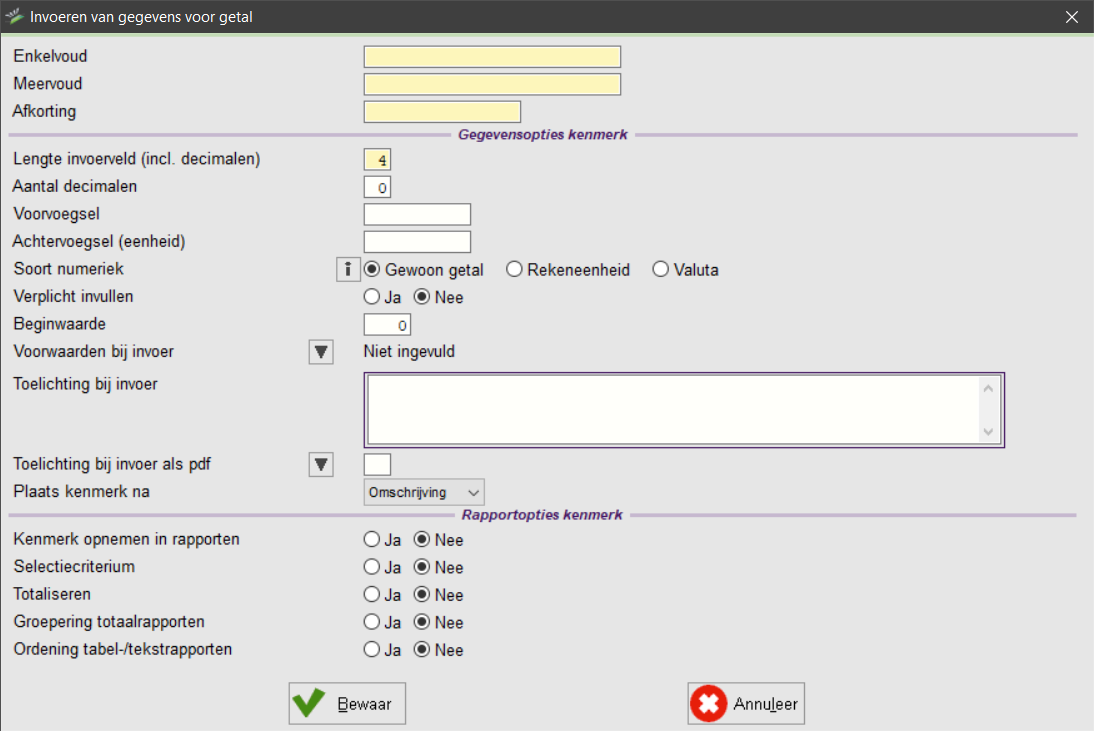
Task: Click the info icon beside Soort numeriek
Action: (x=347, y=269)
